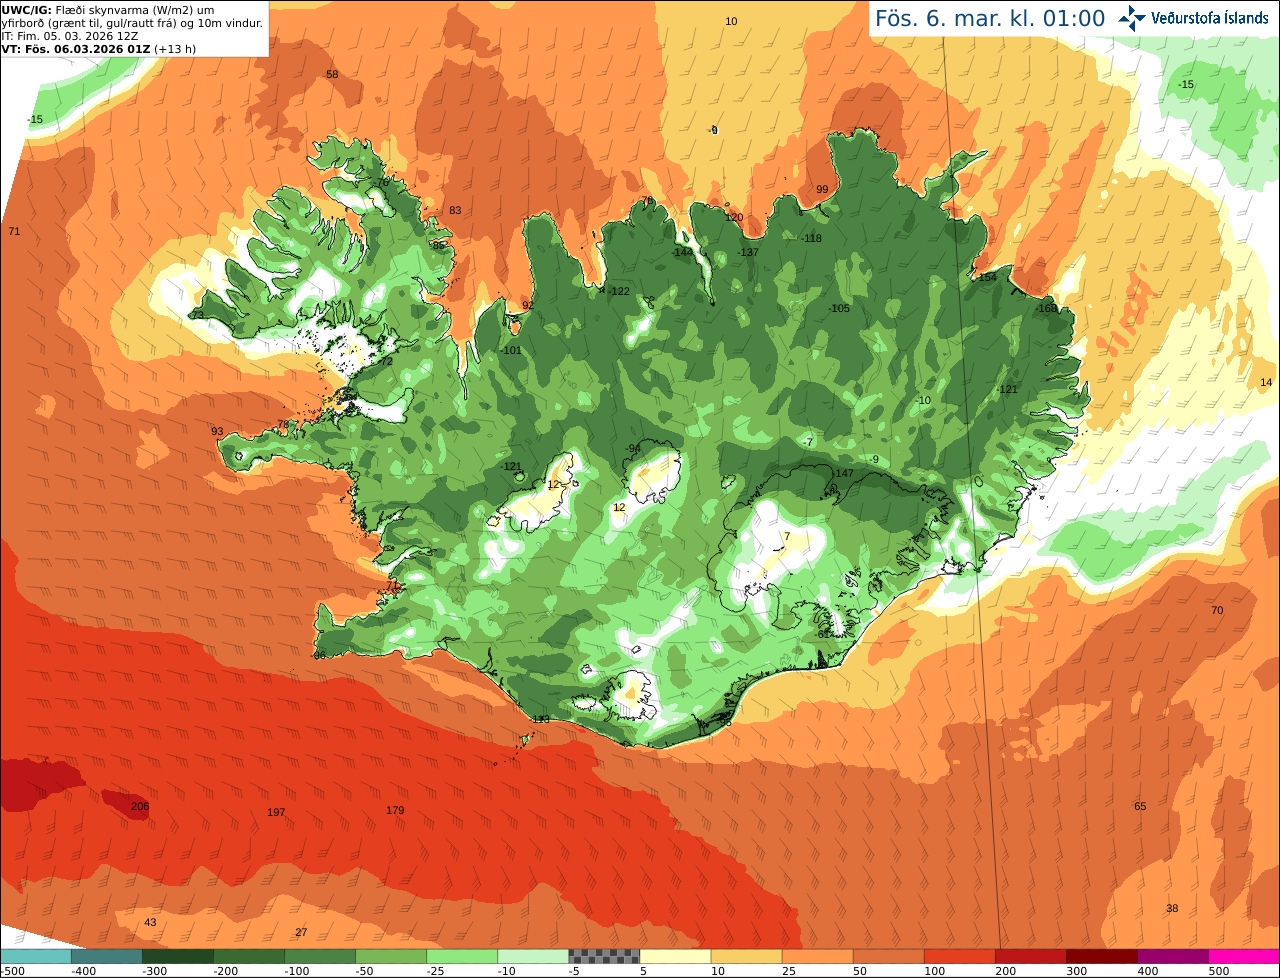This screenshot has height=978, width=1280.
Task: Pick the green -100 legend swatch
Action: click(x=319, y=956)
